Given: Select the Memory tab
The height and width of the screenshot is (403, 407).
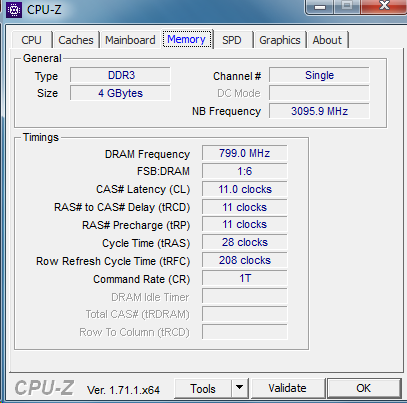Looking at the screenshot, I should (x=187, y=39).
